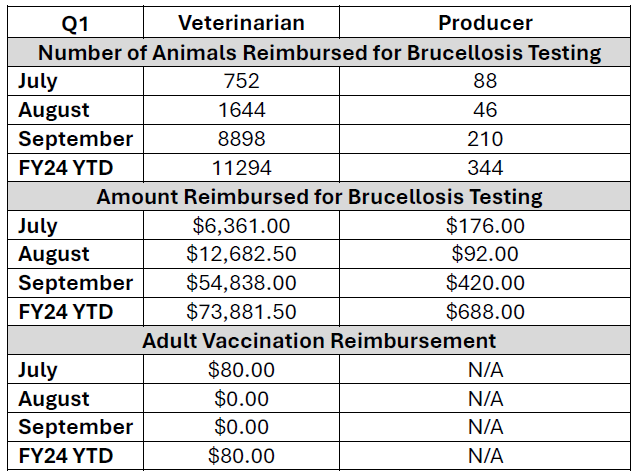The width and height of the screenshot is (637, 476).
Task: Select the $420.00 cell
Action: tap(485, 283)
